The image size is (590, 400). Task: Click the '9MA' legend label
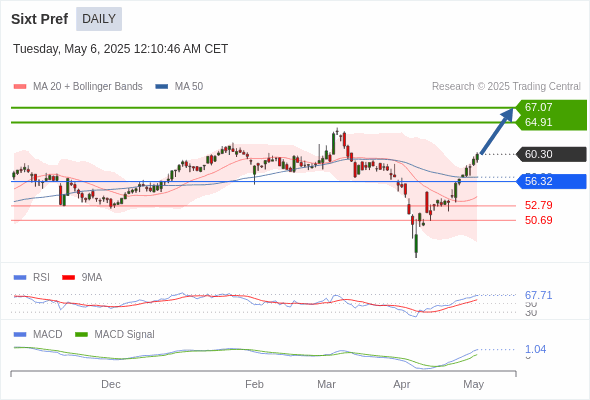[x=92, y=278]
